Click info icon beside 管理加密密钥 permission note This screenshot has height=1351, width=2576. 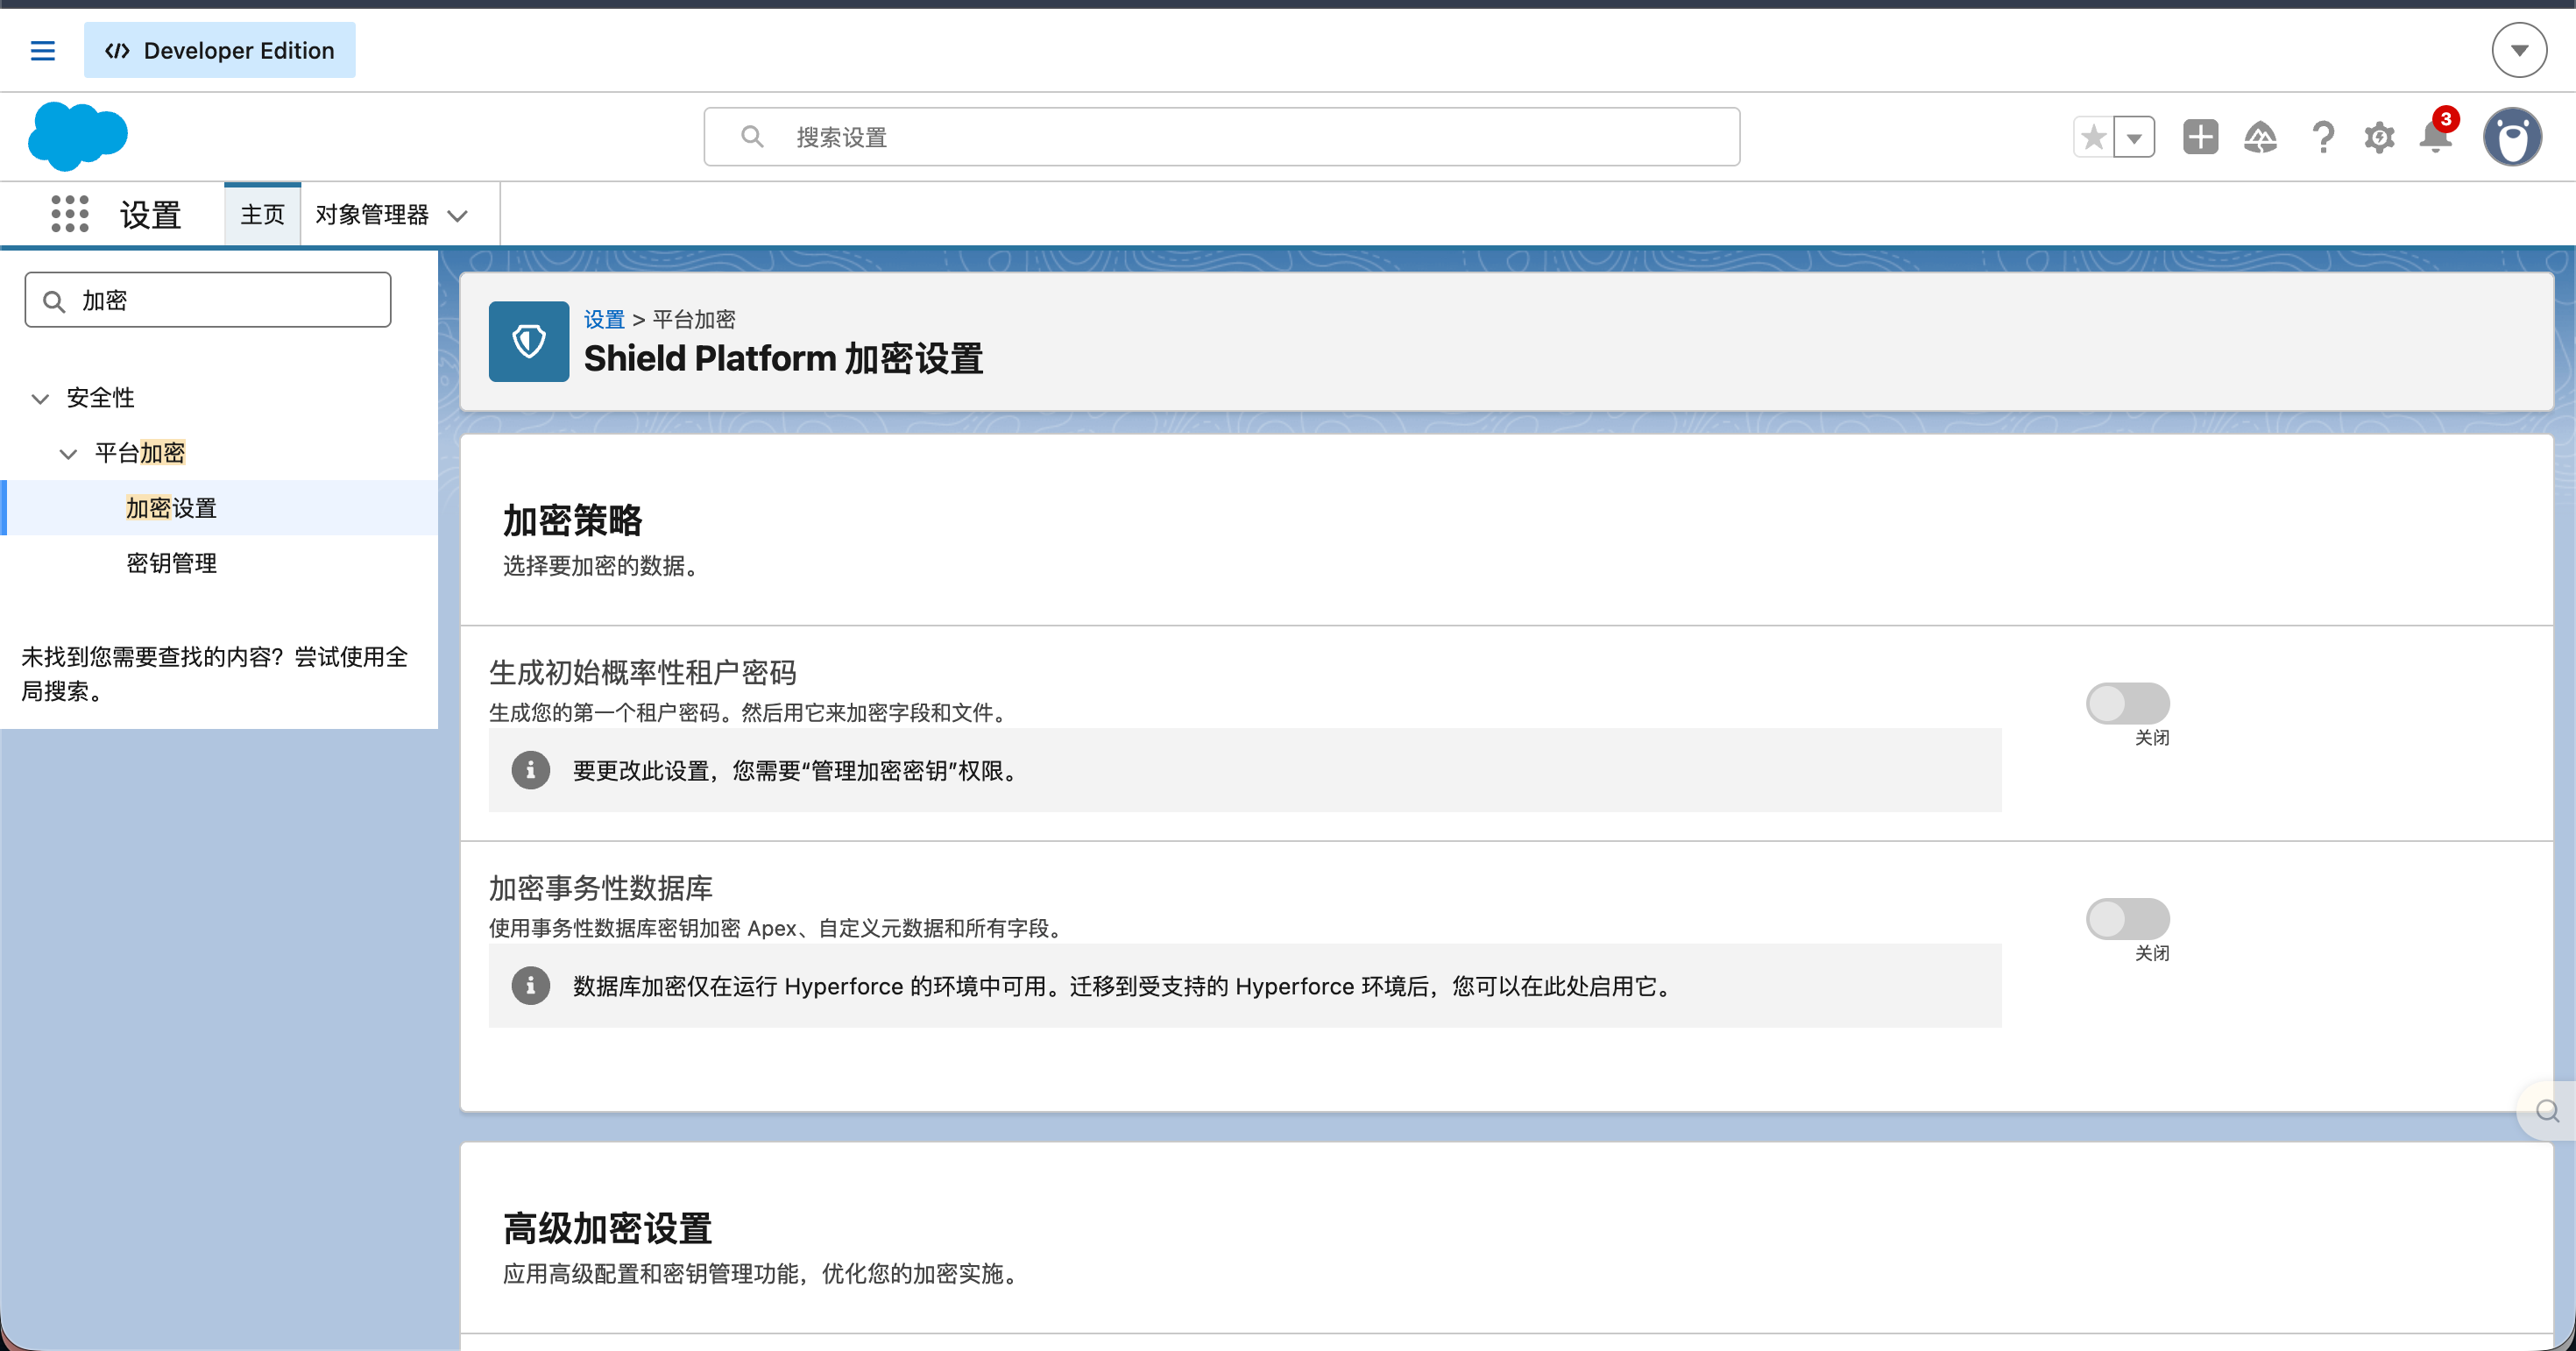point(530,770)
